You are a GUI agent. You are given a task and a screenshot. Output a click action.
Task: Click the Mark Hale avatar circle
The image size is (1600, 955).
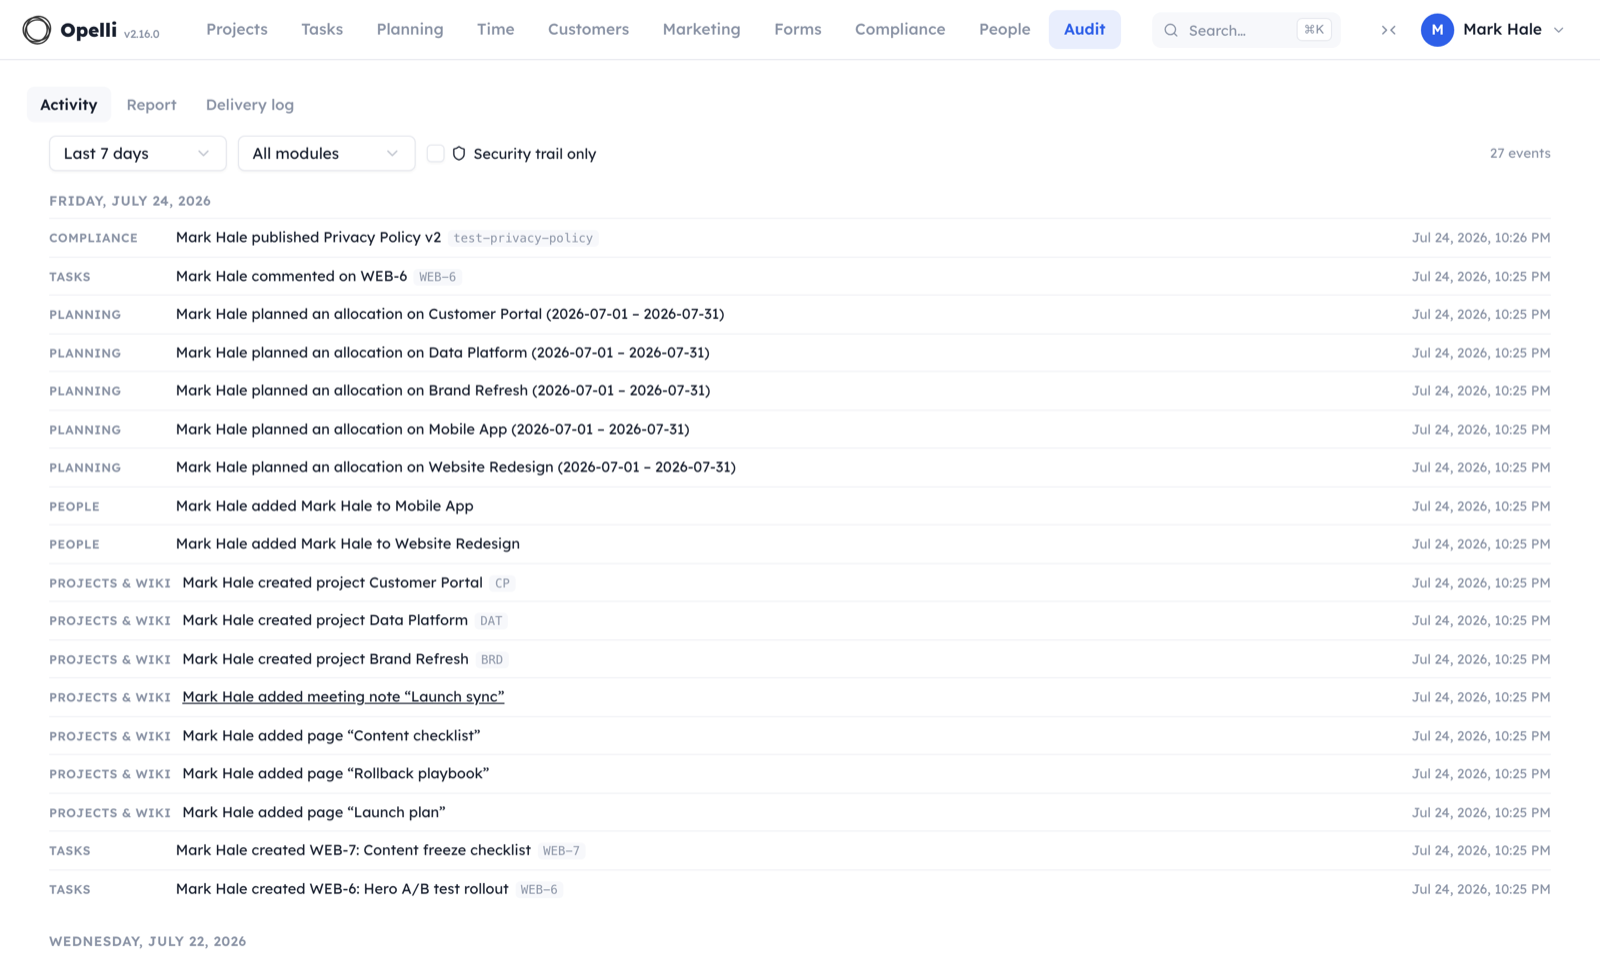click(1437, 30)
